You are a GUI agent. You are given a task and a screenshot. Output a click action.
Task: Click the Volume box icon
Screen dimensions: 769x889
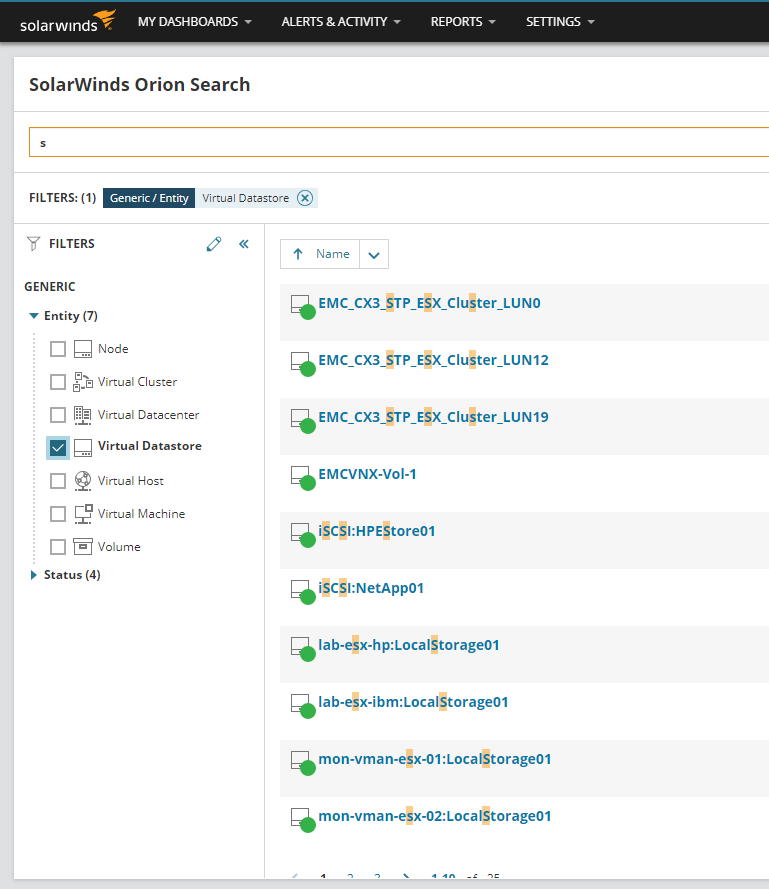coord(83,547)
